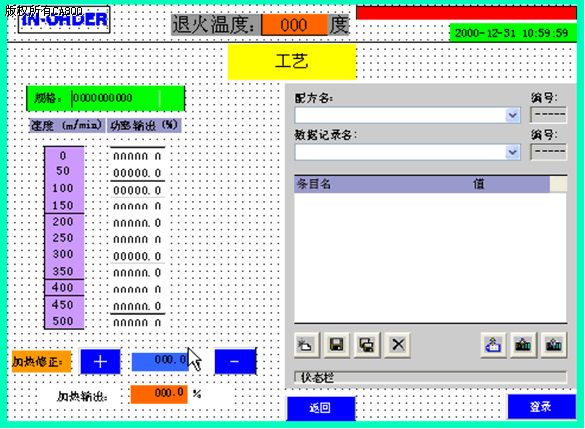Click the new recipe record icon

[x=307, y=345]
